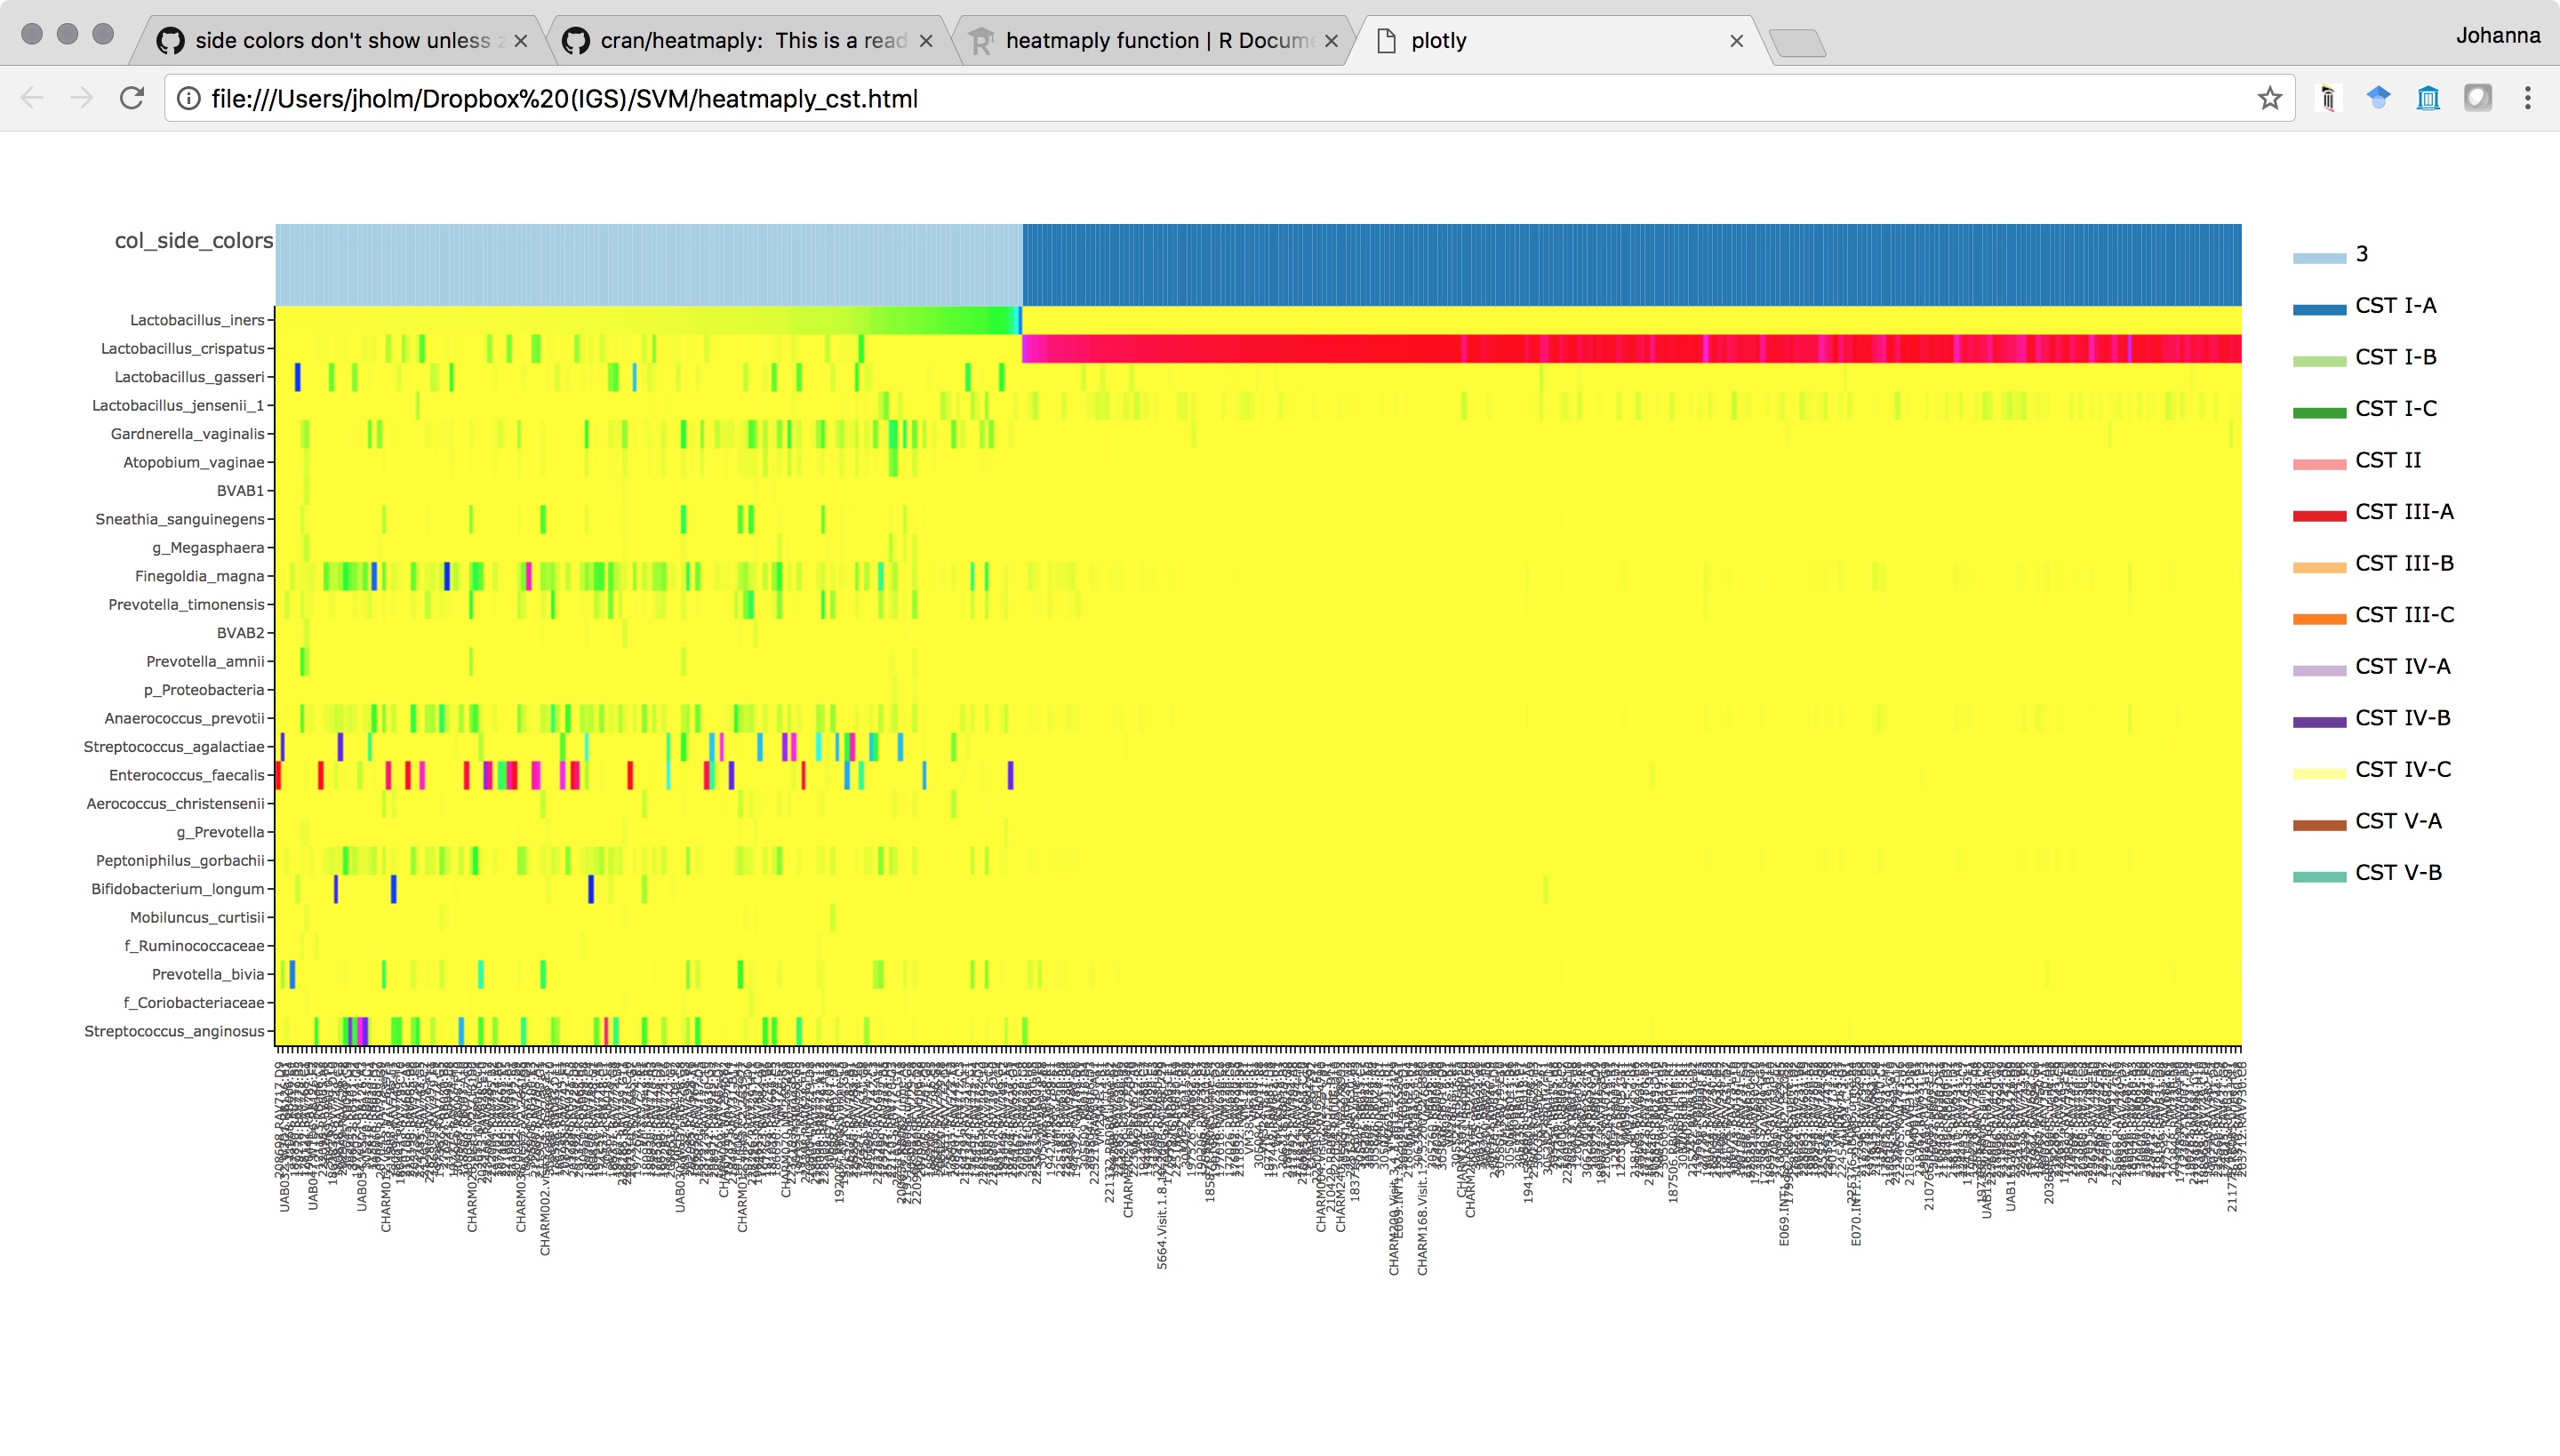This screenshot has width=2560, height=1456.
Task: Open a new browser tab
Action: 1802,40
